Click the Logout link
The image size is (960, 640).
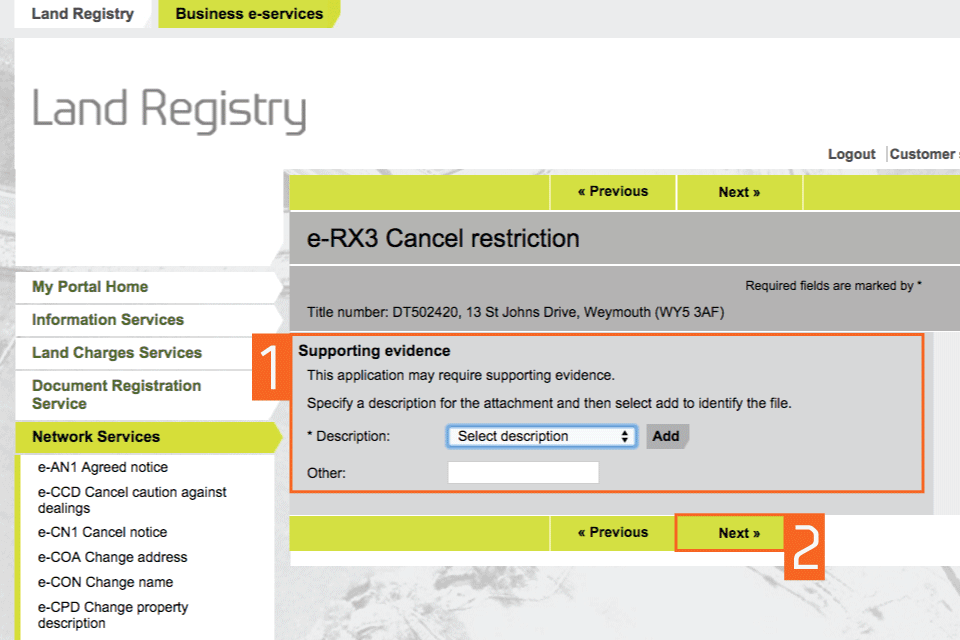(x=851, y=154)
